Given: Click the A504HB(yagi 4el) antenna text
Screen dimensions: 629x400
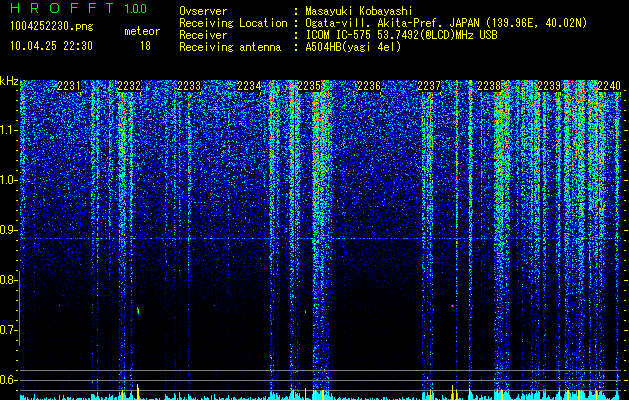Looking at the screenshot, I should pos(353,47).
